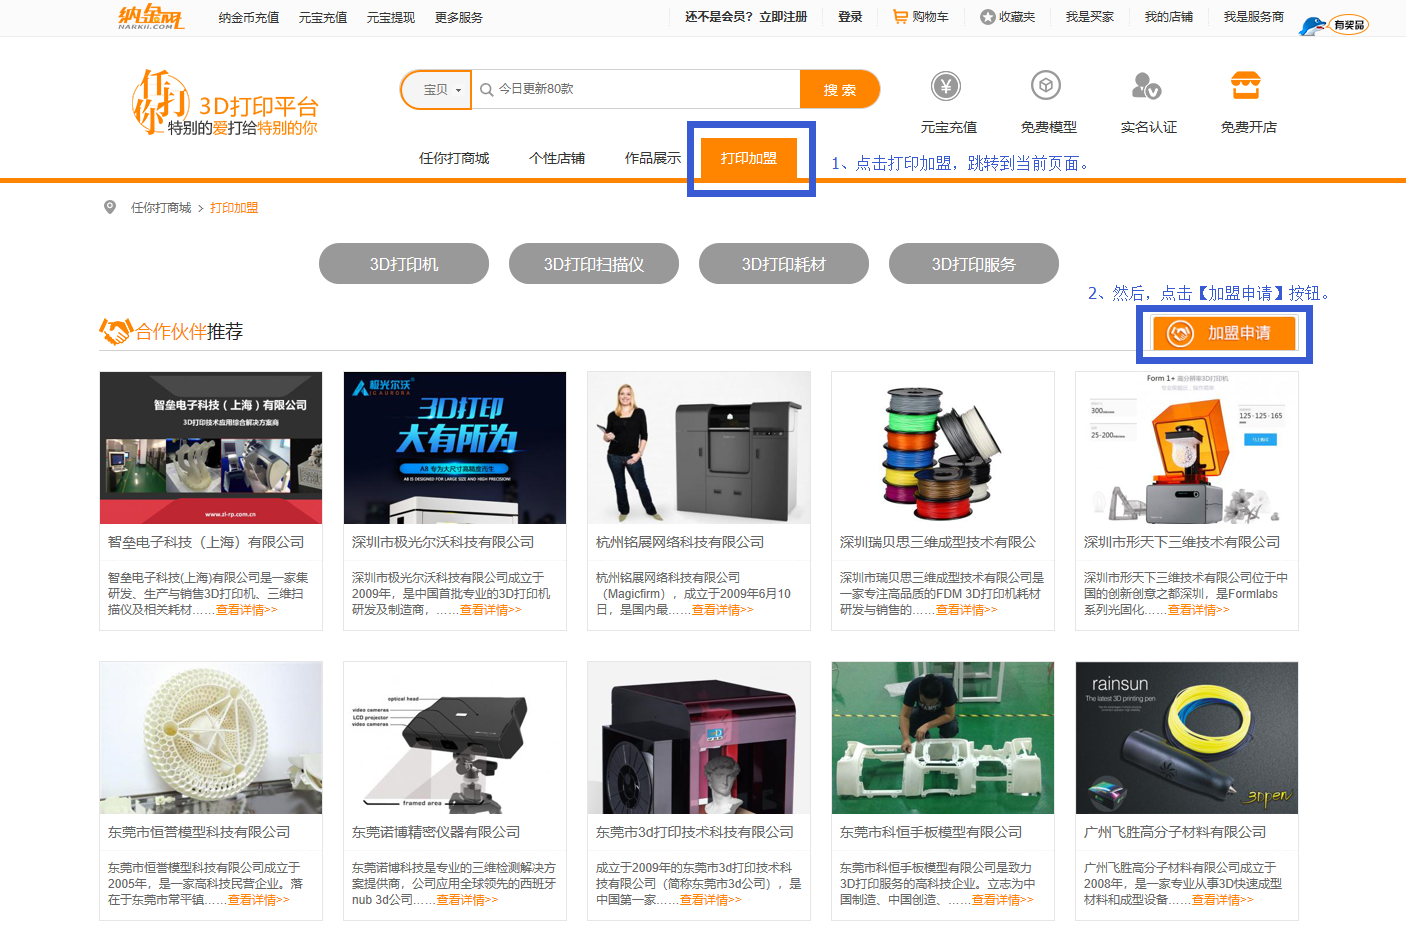Image resolution: width=1406 pixels, height=950 pixels.
Task: Select the 打印加盟 navigation tab
Action: point(749,158)
